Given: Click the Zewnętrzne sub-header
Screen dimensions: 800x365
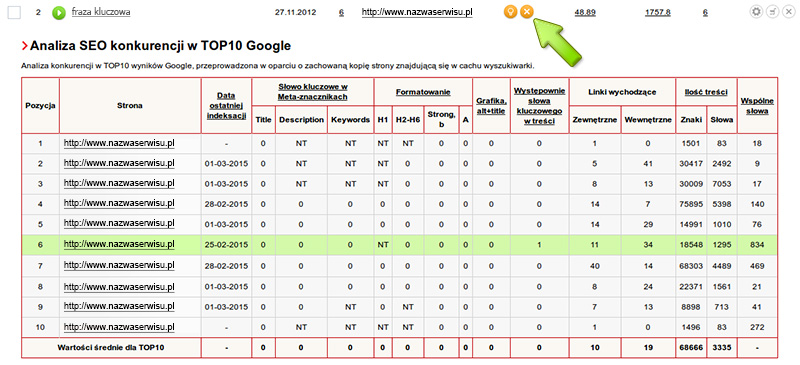Looking at the screenshot, I should click(595, 119).
